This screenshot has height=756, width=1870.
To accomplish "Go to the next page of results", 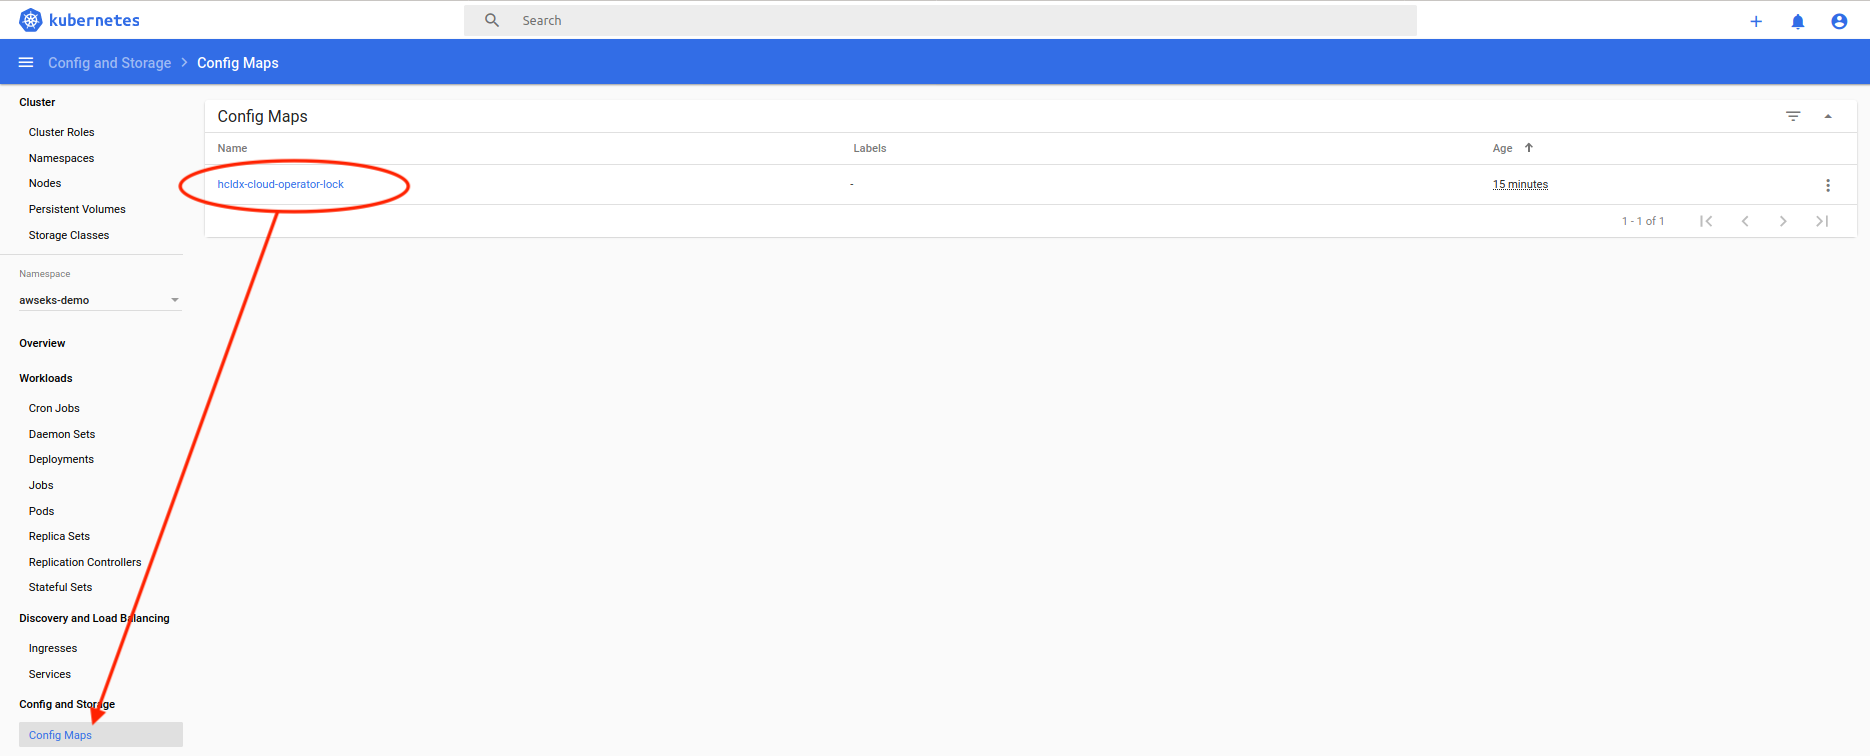I will pyautogui.click(x=1783, y=221).
